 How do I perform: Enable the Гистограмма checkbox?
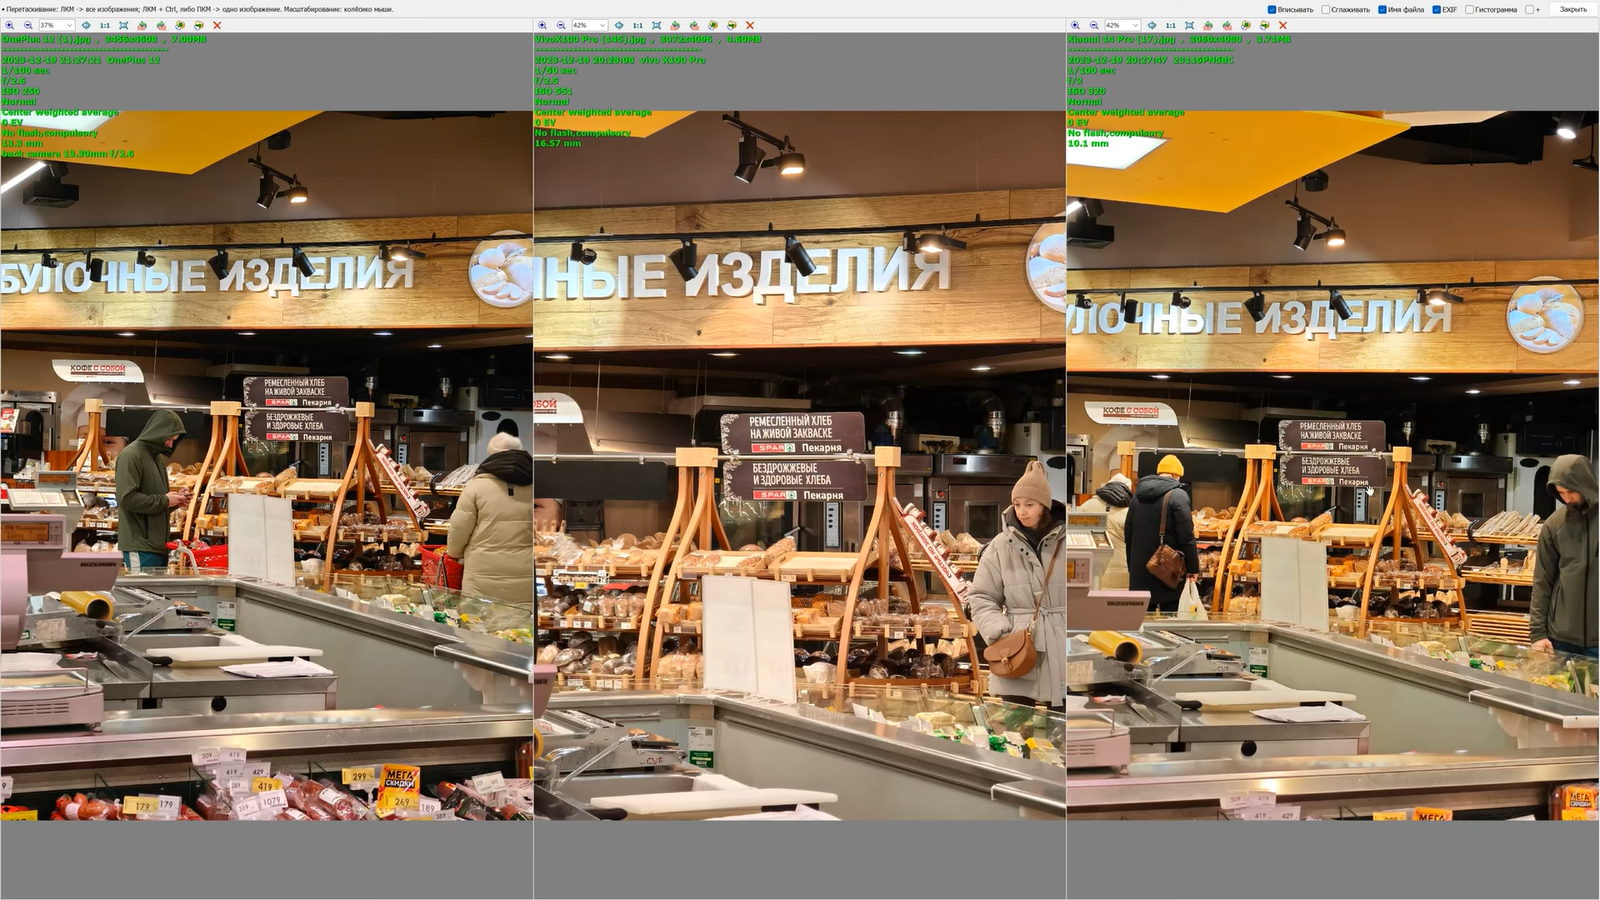tap(1469, 10)
